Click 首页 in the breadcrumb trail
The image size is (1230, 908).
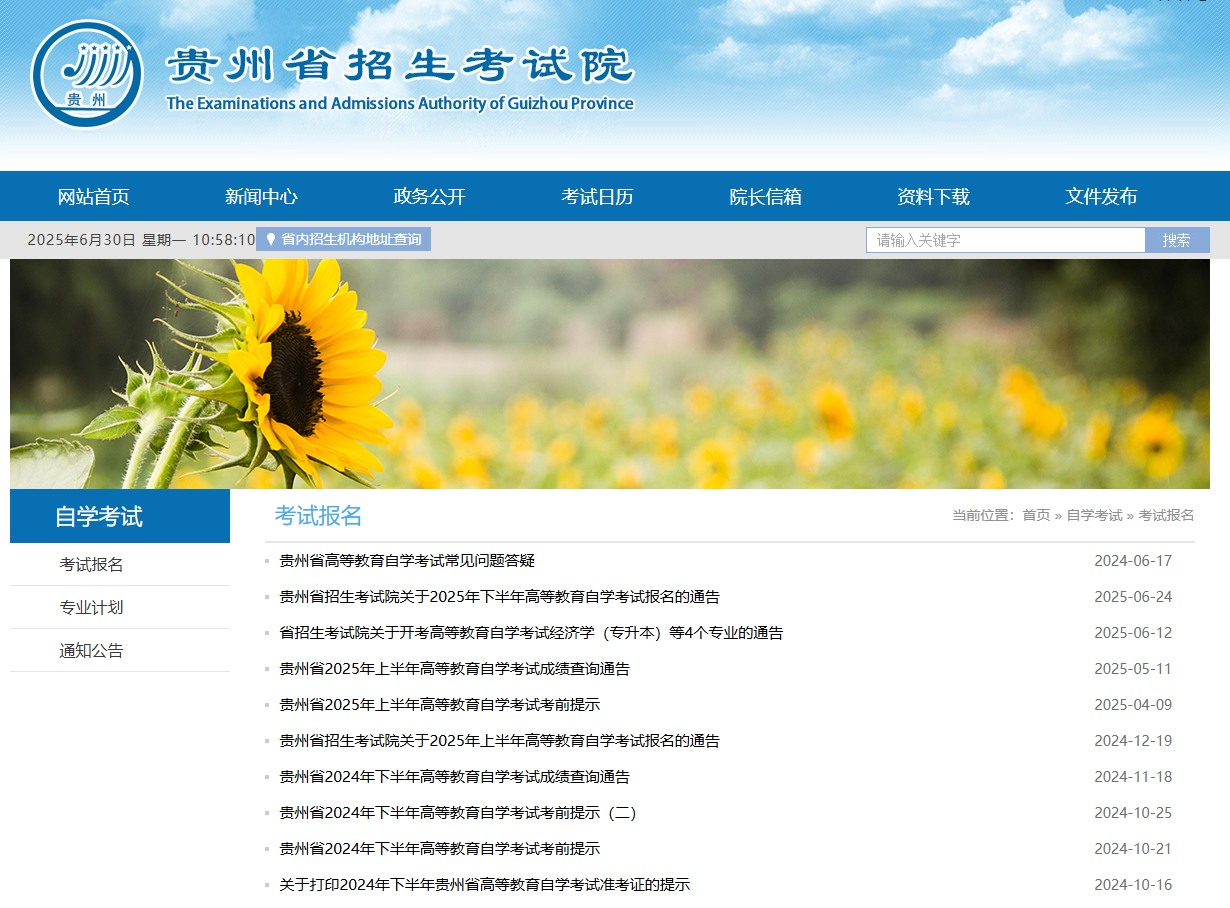(1036, 515)
